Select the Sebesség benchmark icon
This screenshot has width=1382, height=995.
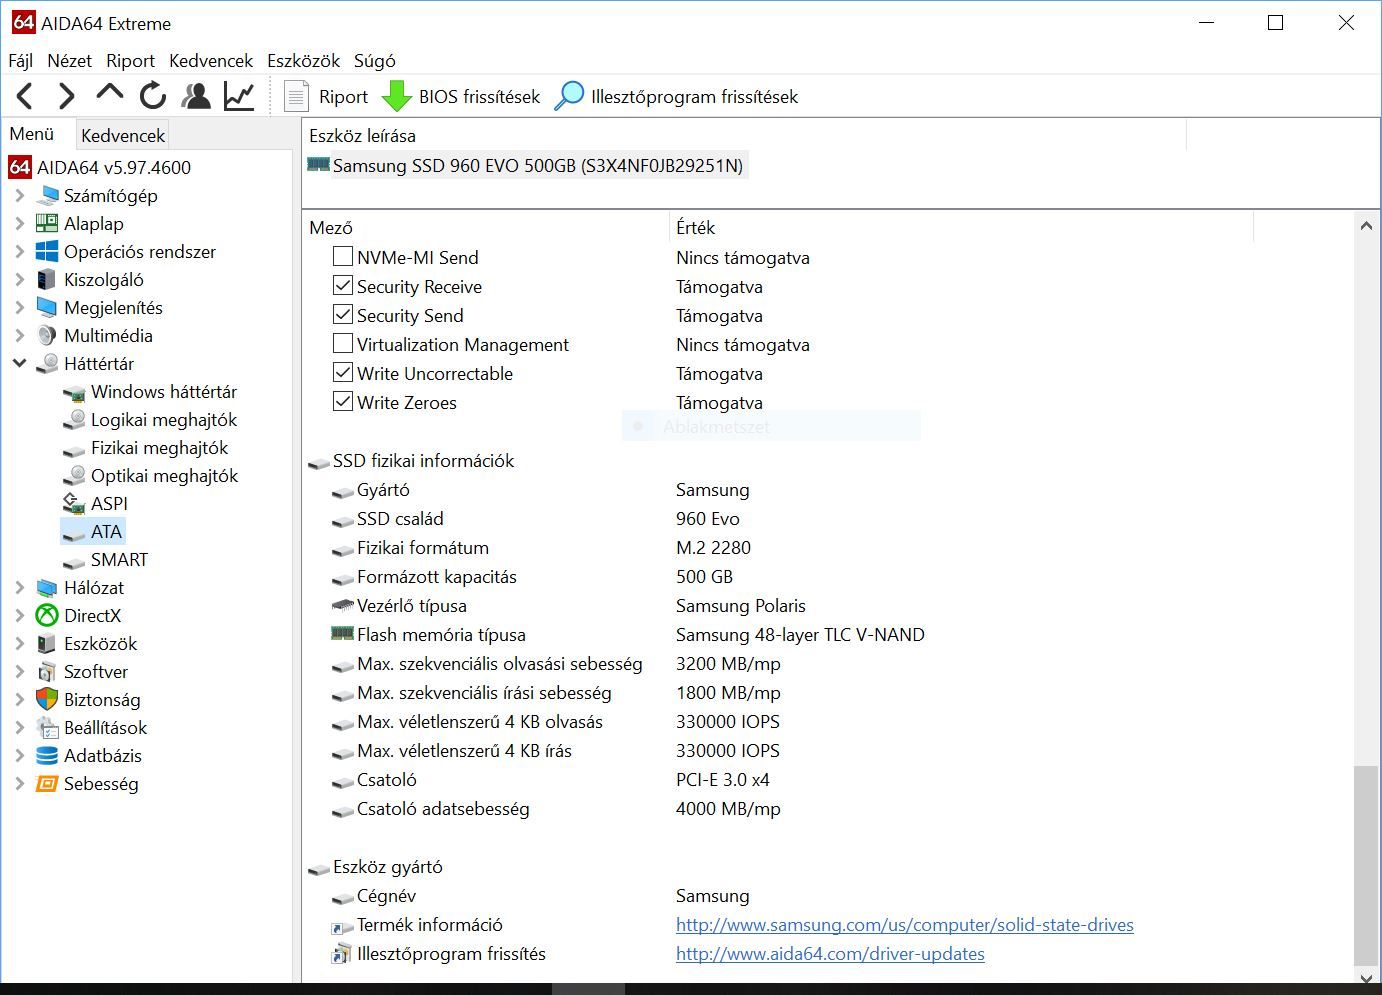pos(47,783)
